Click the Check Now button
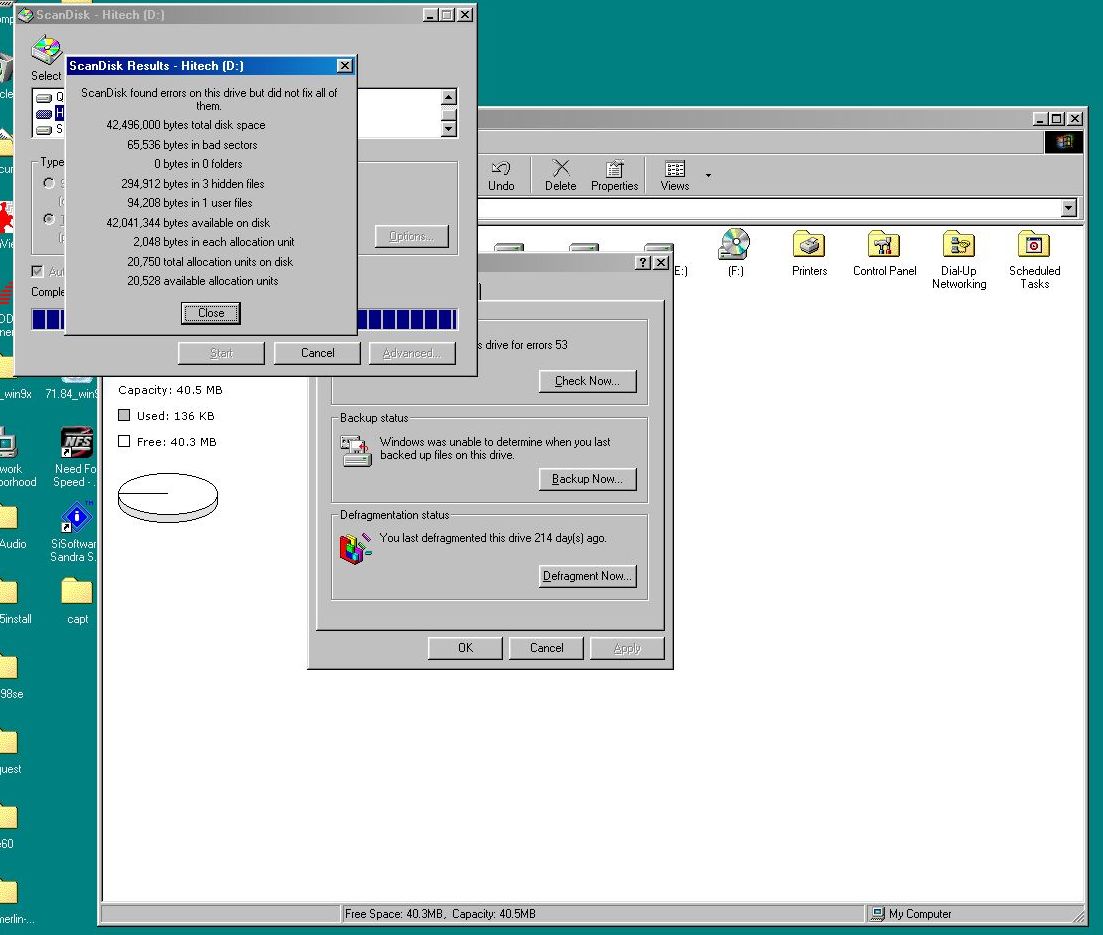 tap(587, 381)
